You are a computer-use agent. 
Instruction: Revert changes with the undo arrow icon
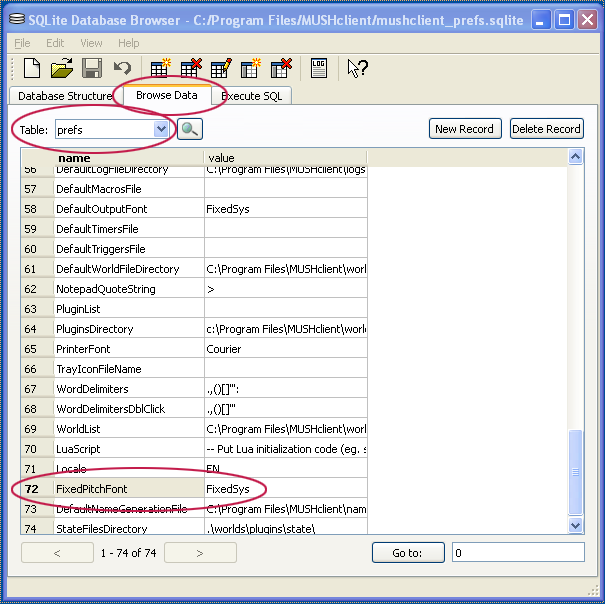click(123, 68)
